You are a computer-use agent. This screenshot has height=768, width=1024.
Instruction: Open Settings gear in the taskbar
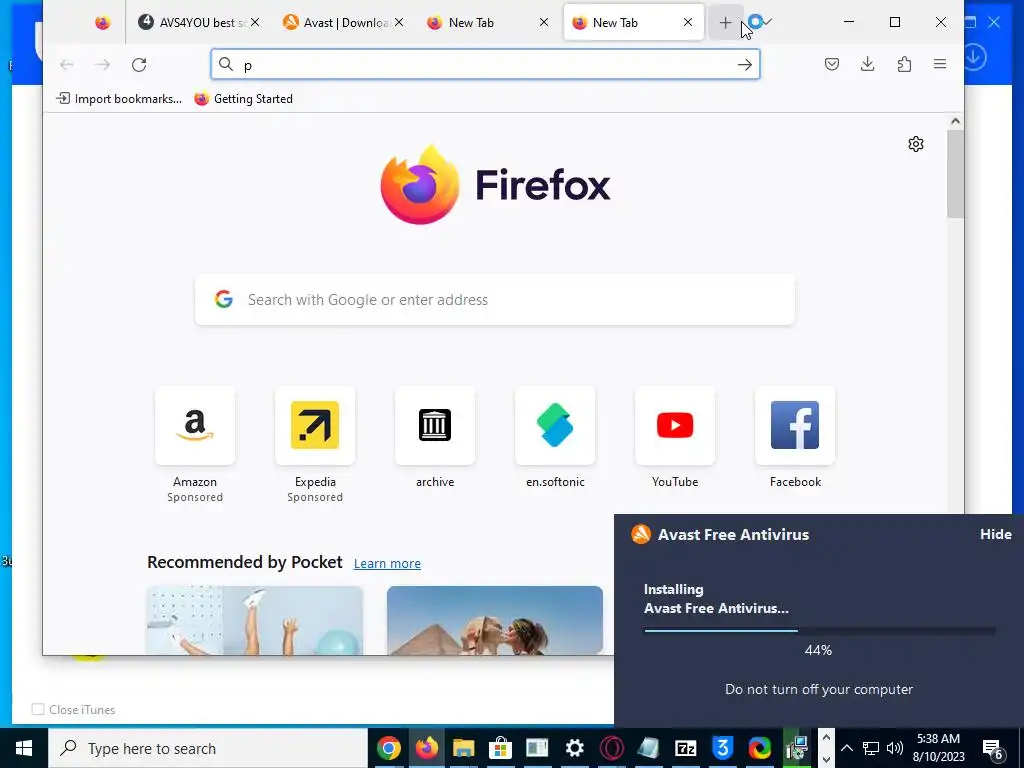pos(575,748)
